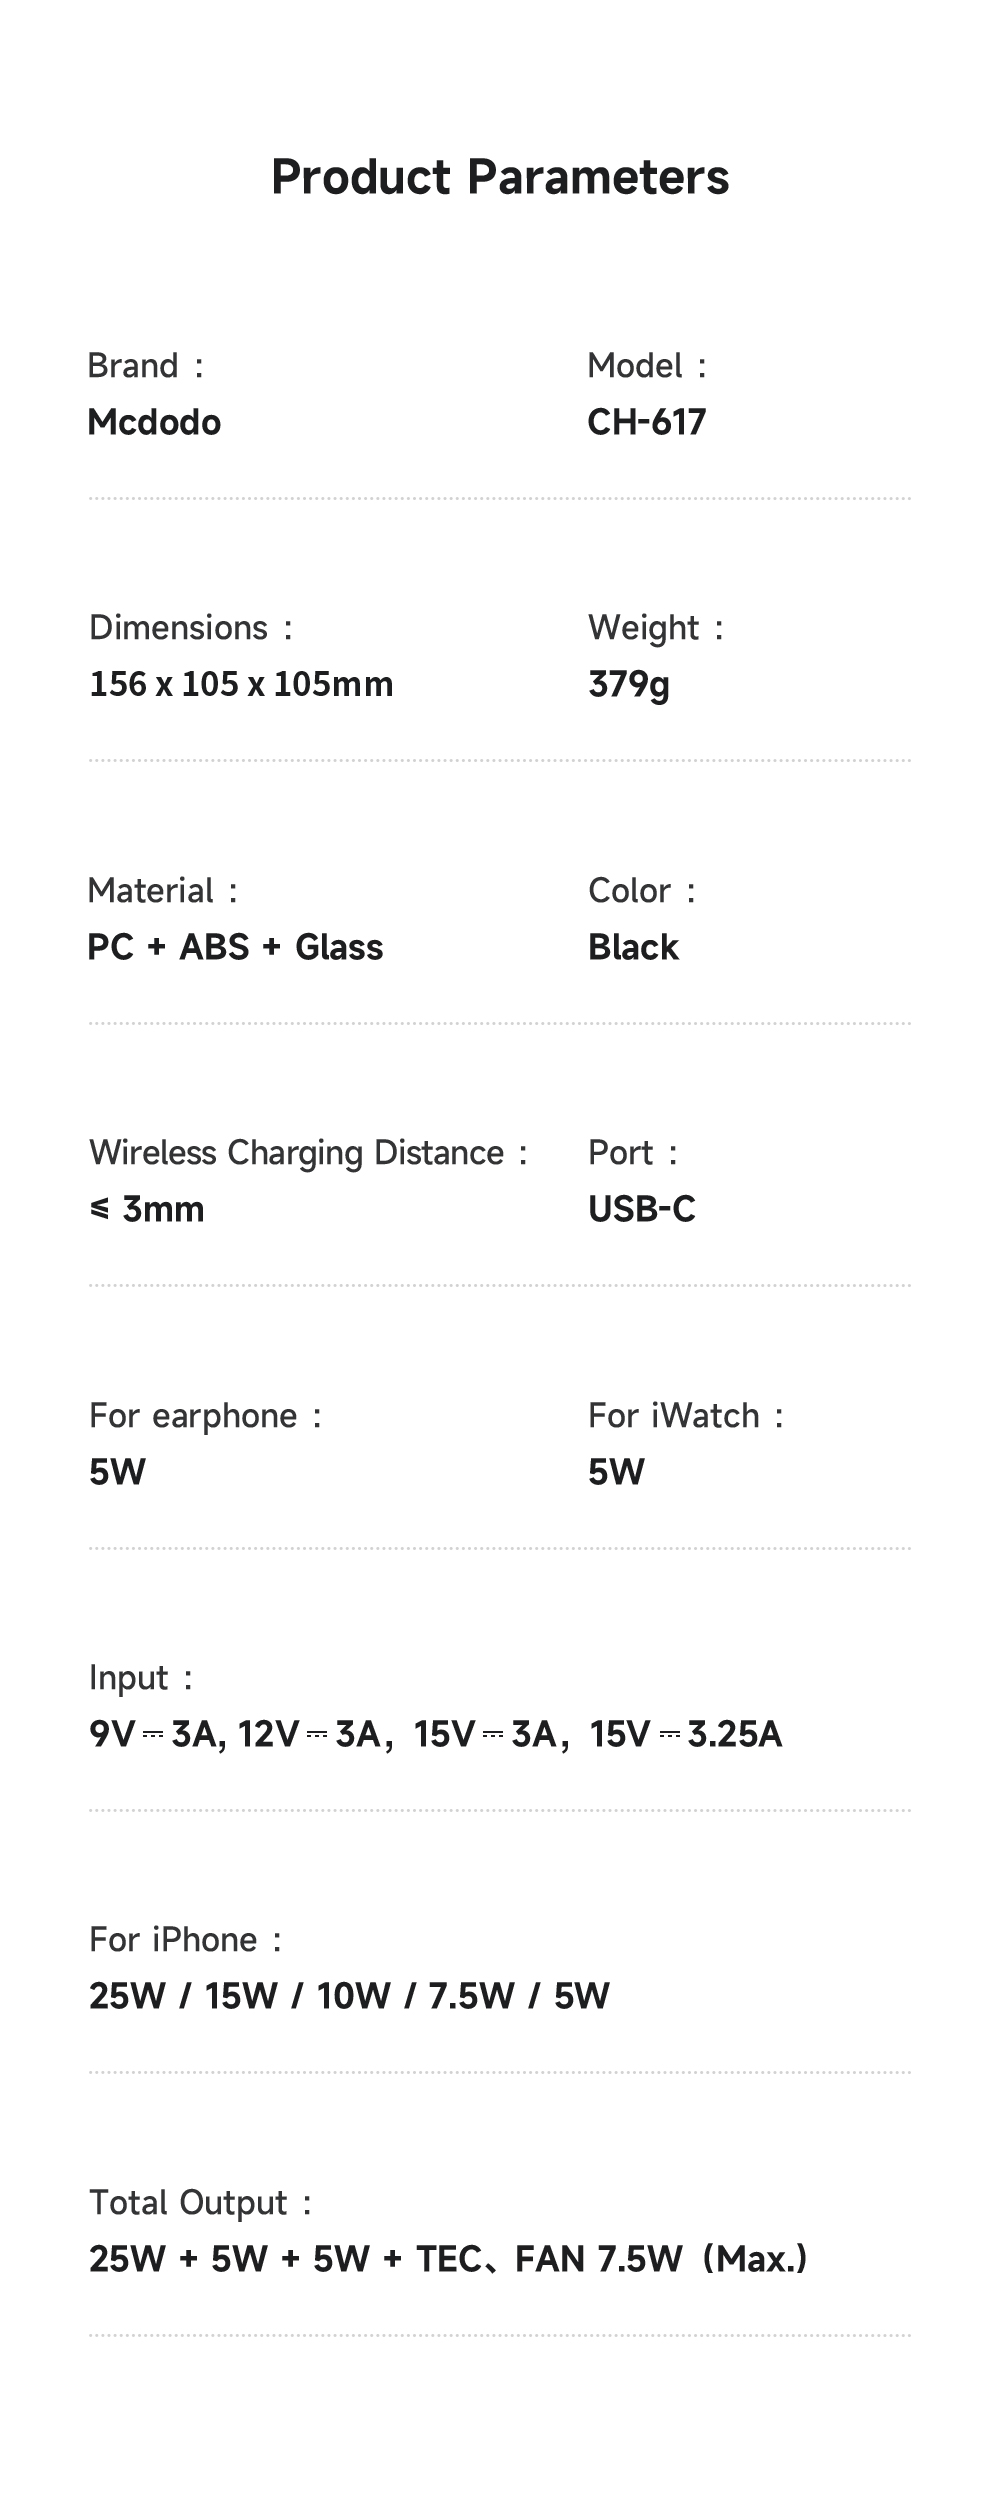Click the CH-617 model number
Screen dimensions: 1000x2496
[646, 422]
